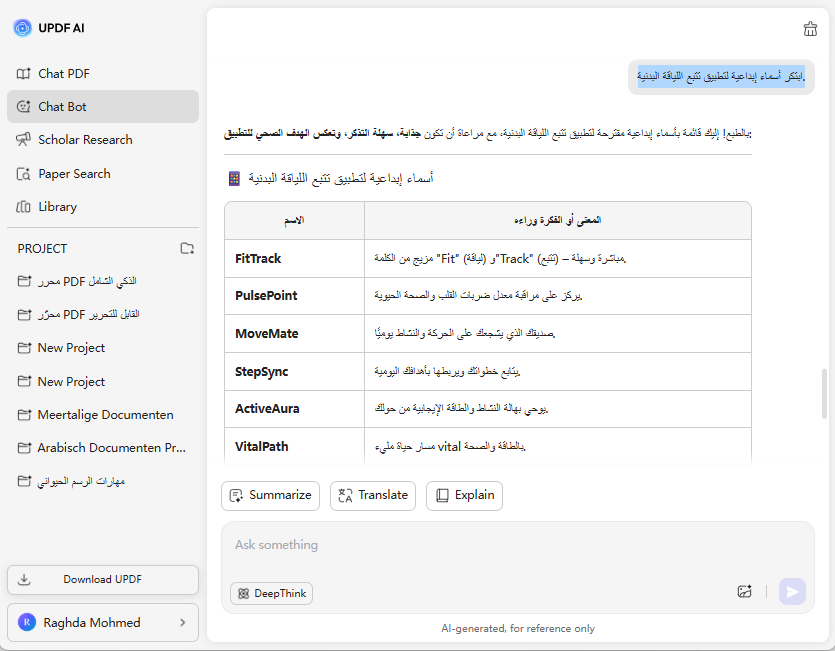This screenshot has height=651, width=835.
Task: Open the Chat PDF section
Action: pyautogui.click(x=60, y=73)
